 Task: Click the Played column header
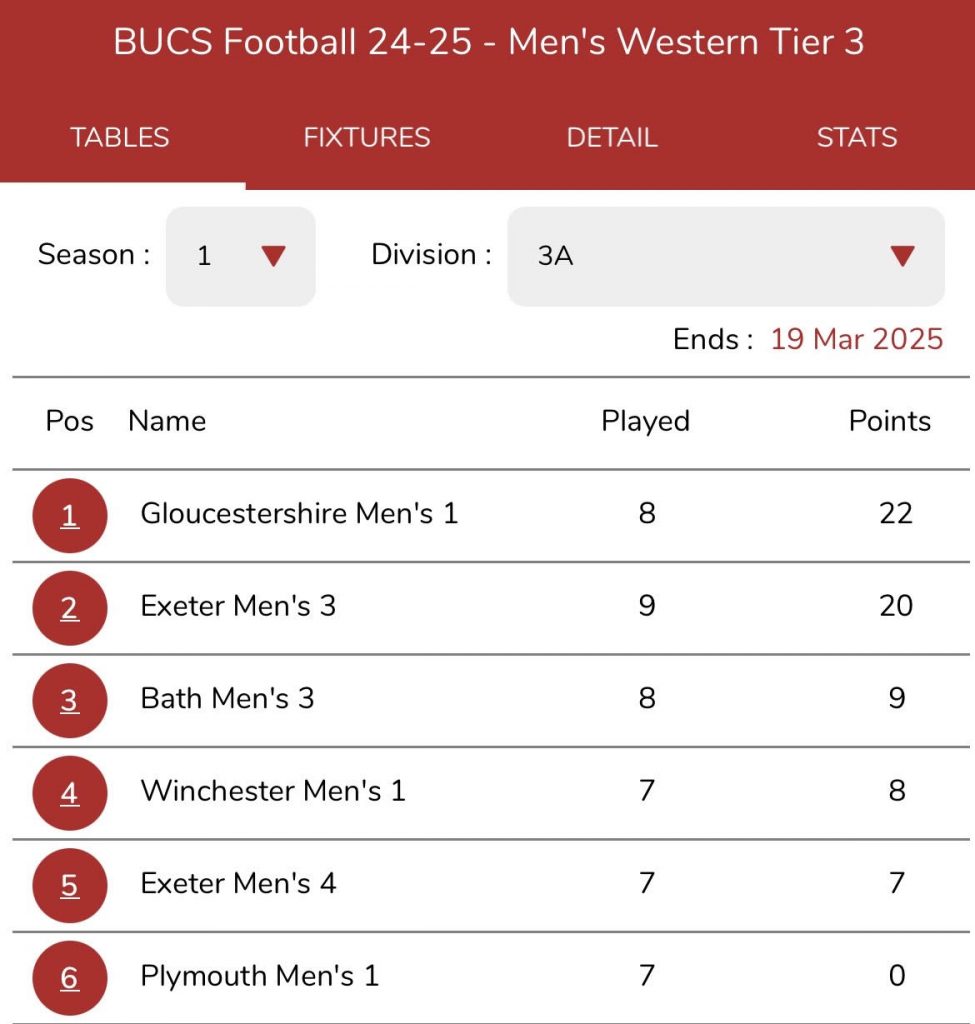click(645, 421)
